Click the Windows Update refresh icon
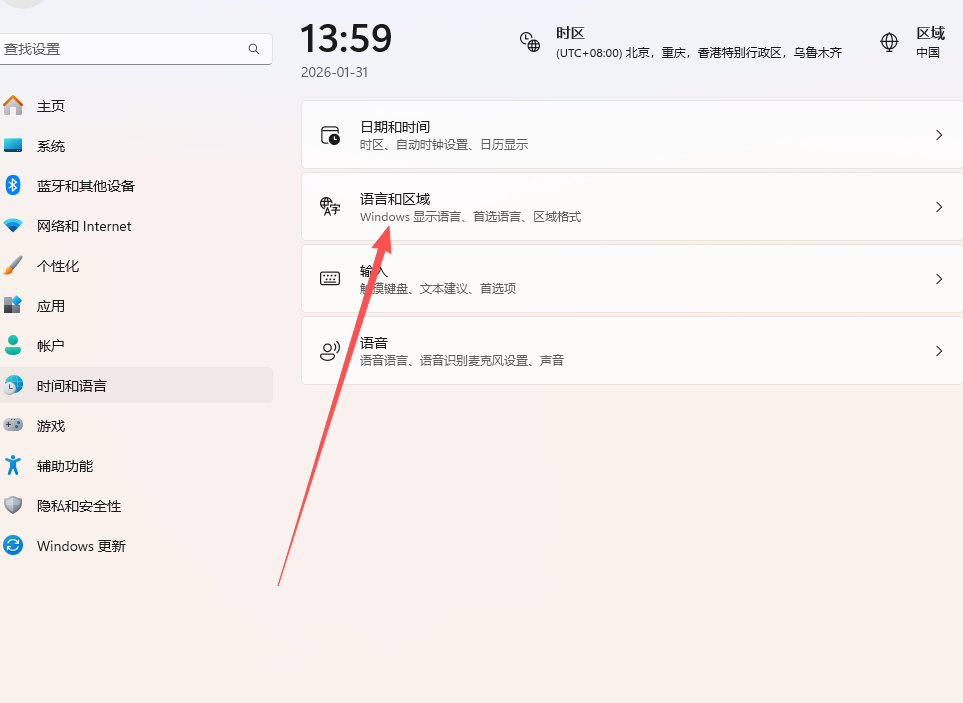 coord(13,545)
